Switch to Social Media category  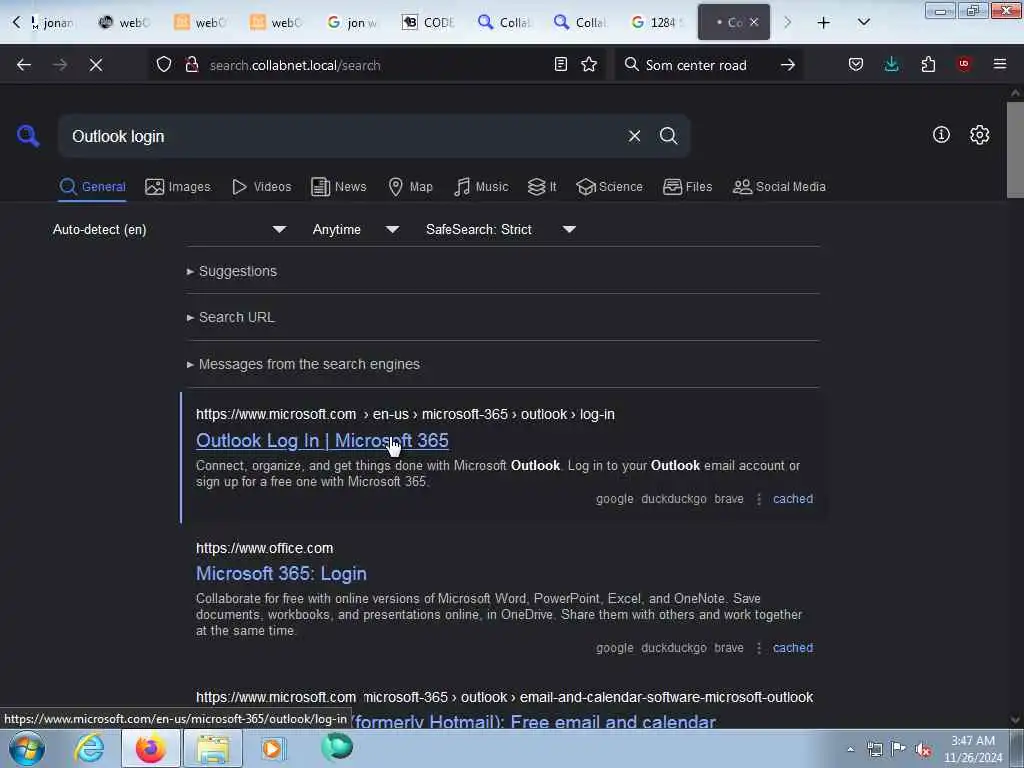(779, 187)
